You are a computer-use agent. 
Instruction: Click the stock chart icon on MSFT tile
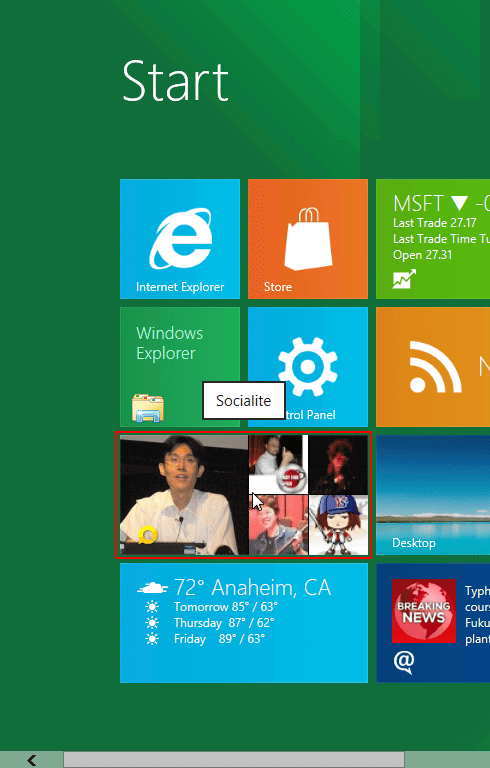click(404, 279)
